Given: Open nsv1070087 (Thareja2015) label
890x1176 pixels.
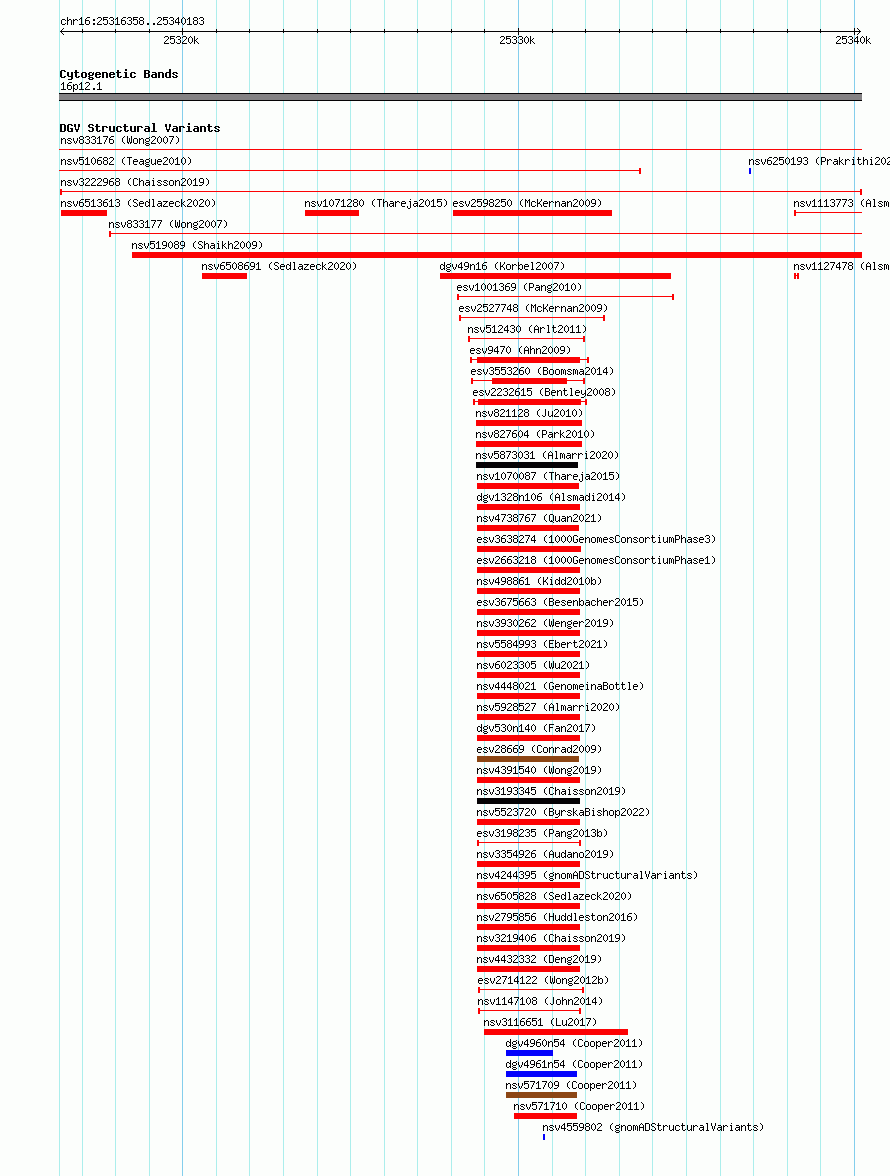Looking at the screenshot, I should (x=548, y=476).
